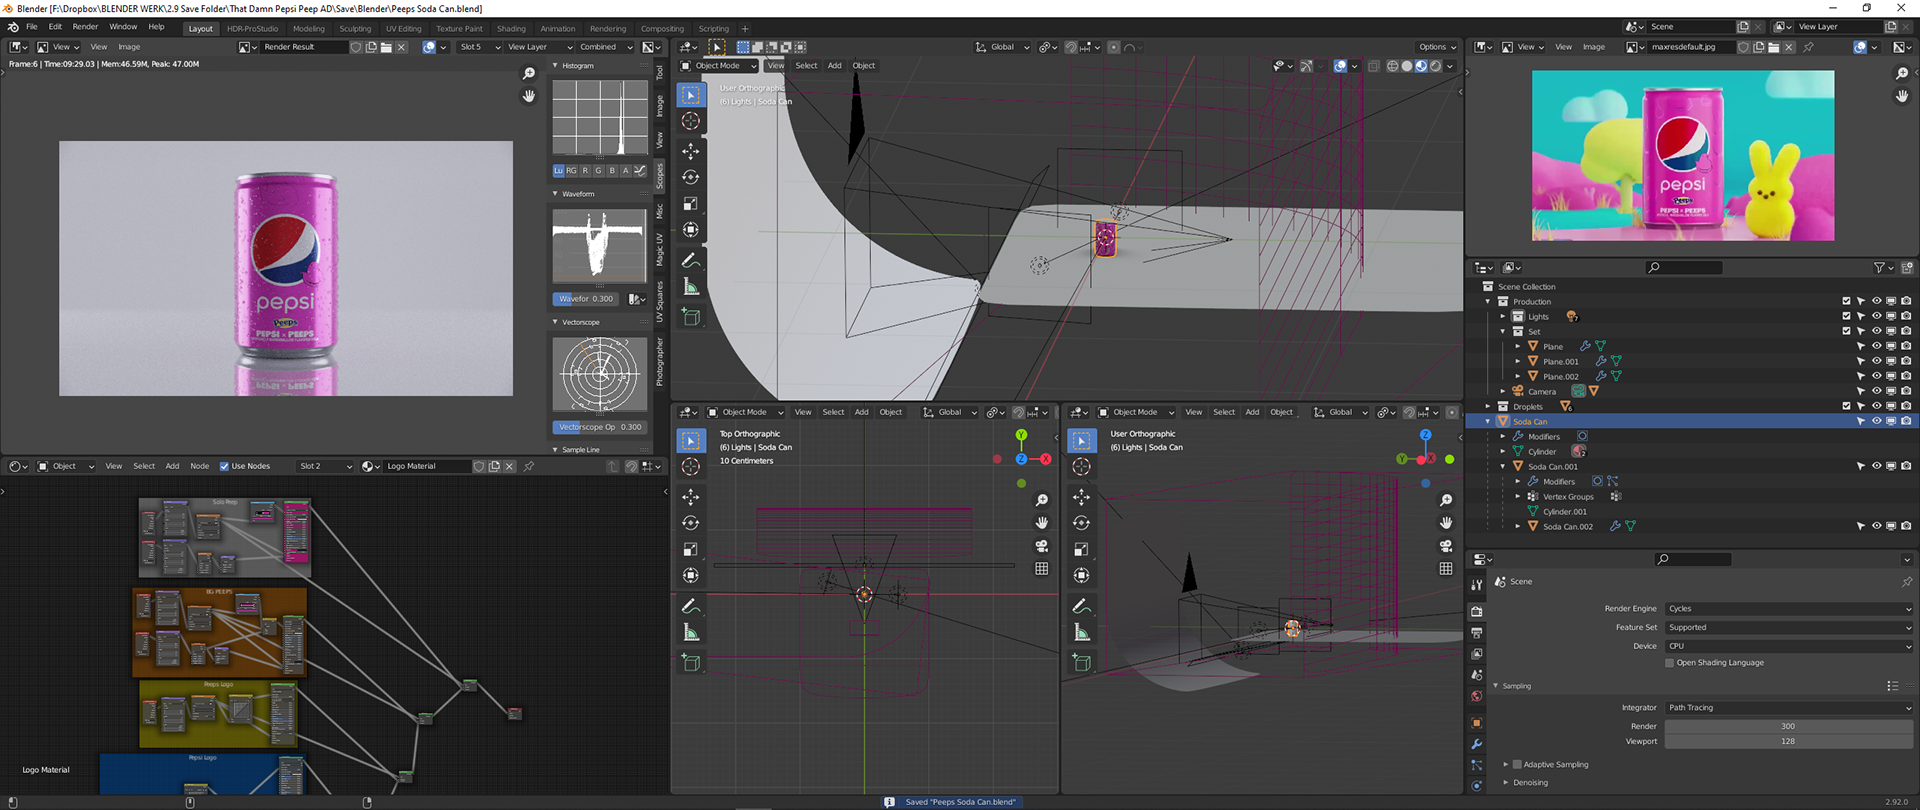Screen dimensions: 1920x810
Task: Hide the Camera with its eye icon
Action: (1876, 391)
